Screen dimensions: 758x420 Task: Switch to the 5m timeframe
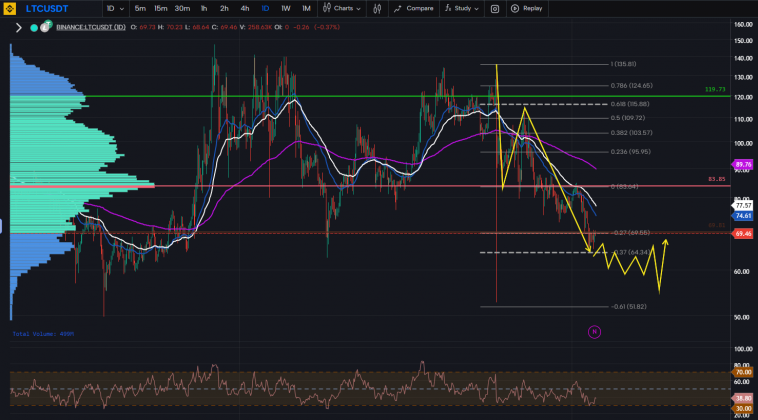click(x=140, y=8)
